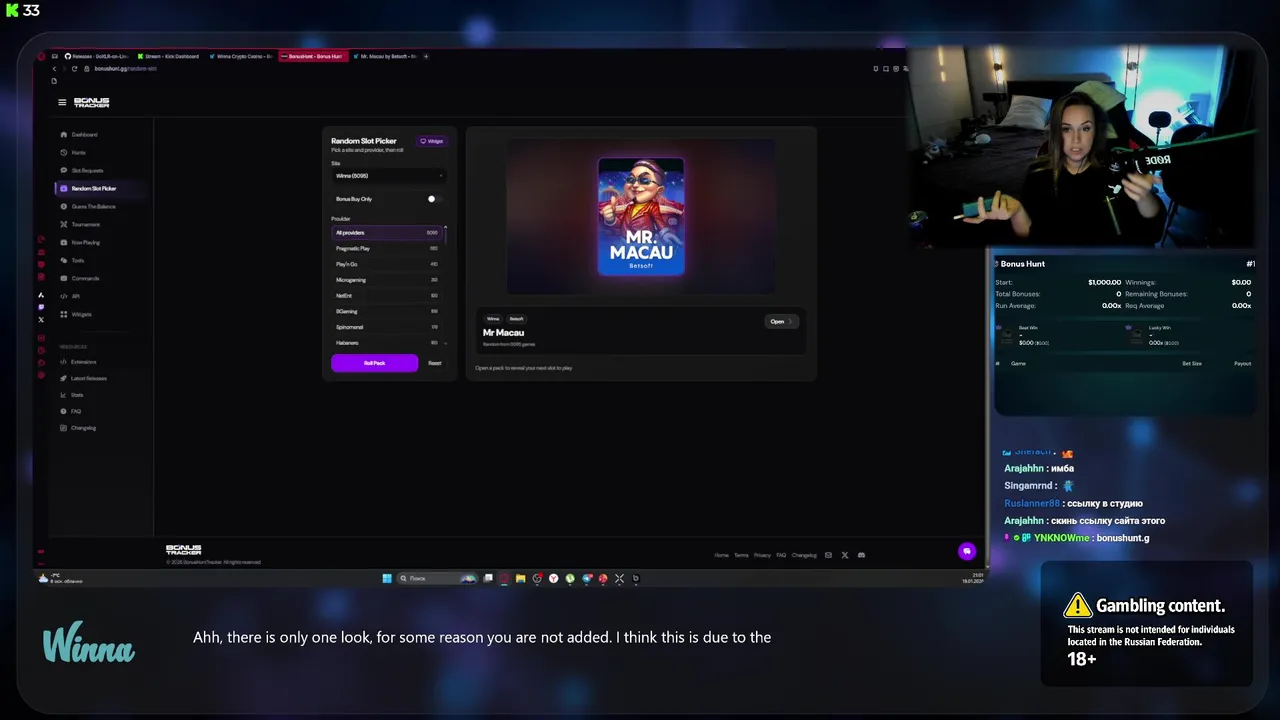Switch to Winna Crypto Casino tab
This screenshot has height=720, width=1280.
243,56
